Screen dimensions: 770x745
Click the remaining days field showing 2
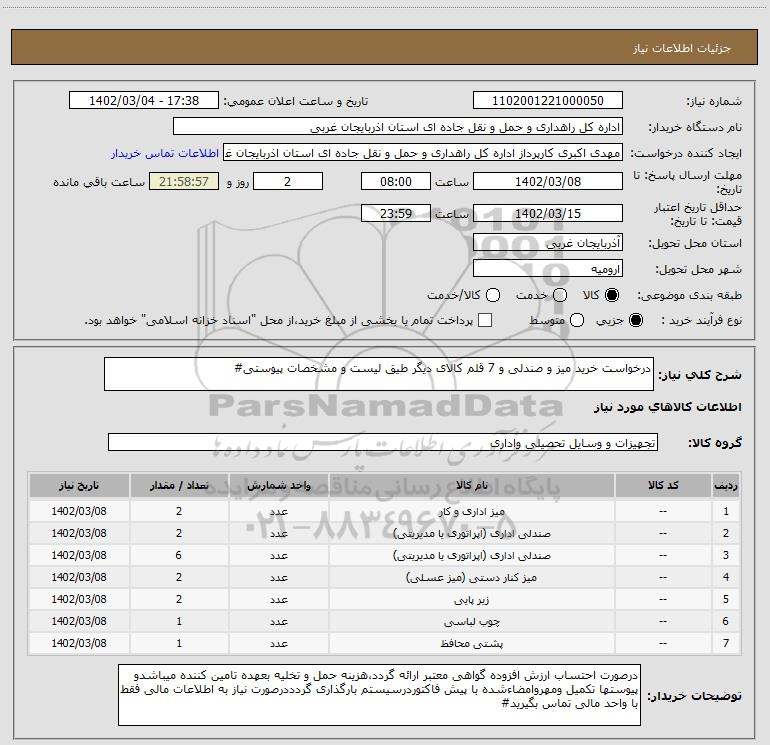point(288,181)
